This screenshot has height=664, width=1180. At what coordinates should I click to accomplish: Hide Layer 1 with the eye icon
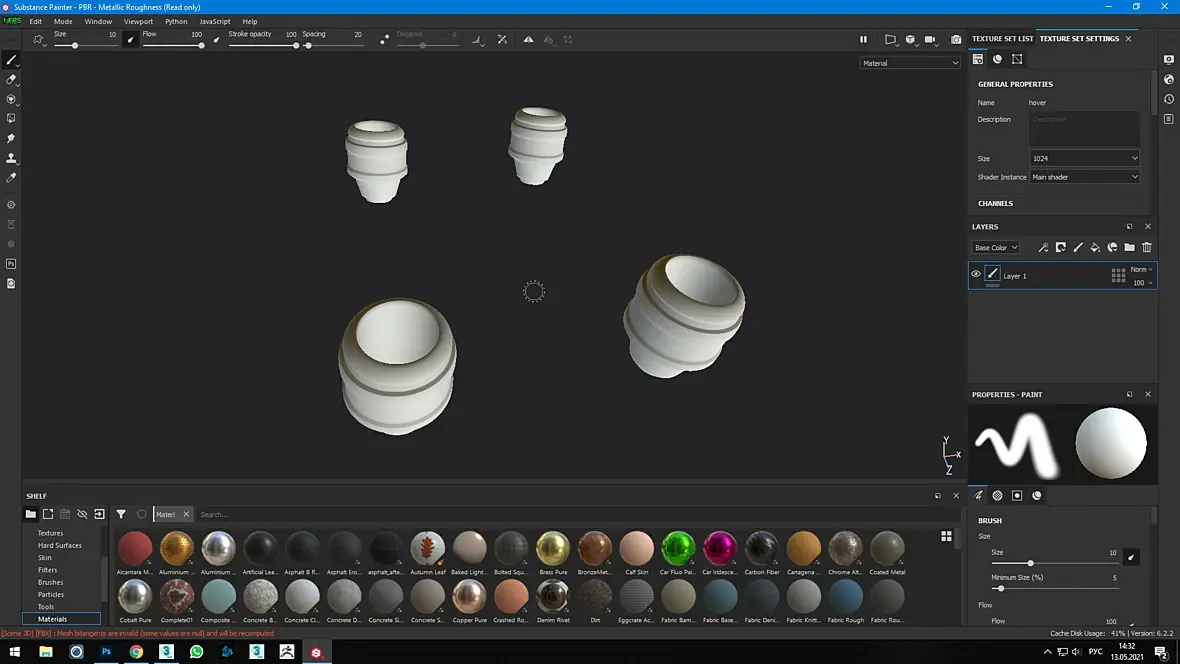(x=975, y=274)
